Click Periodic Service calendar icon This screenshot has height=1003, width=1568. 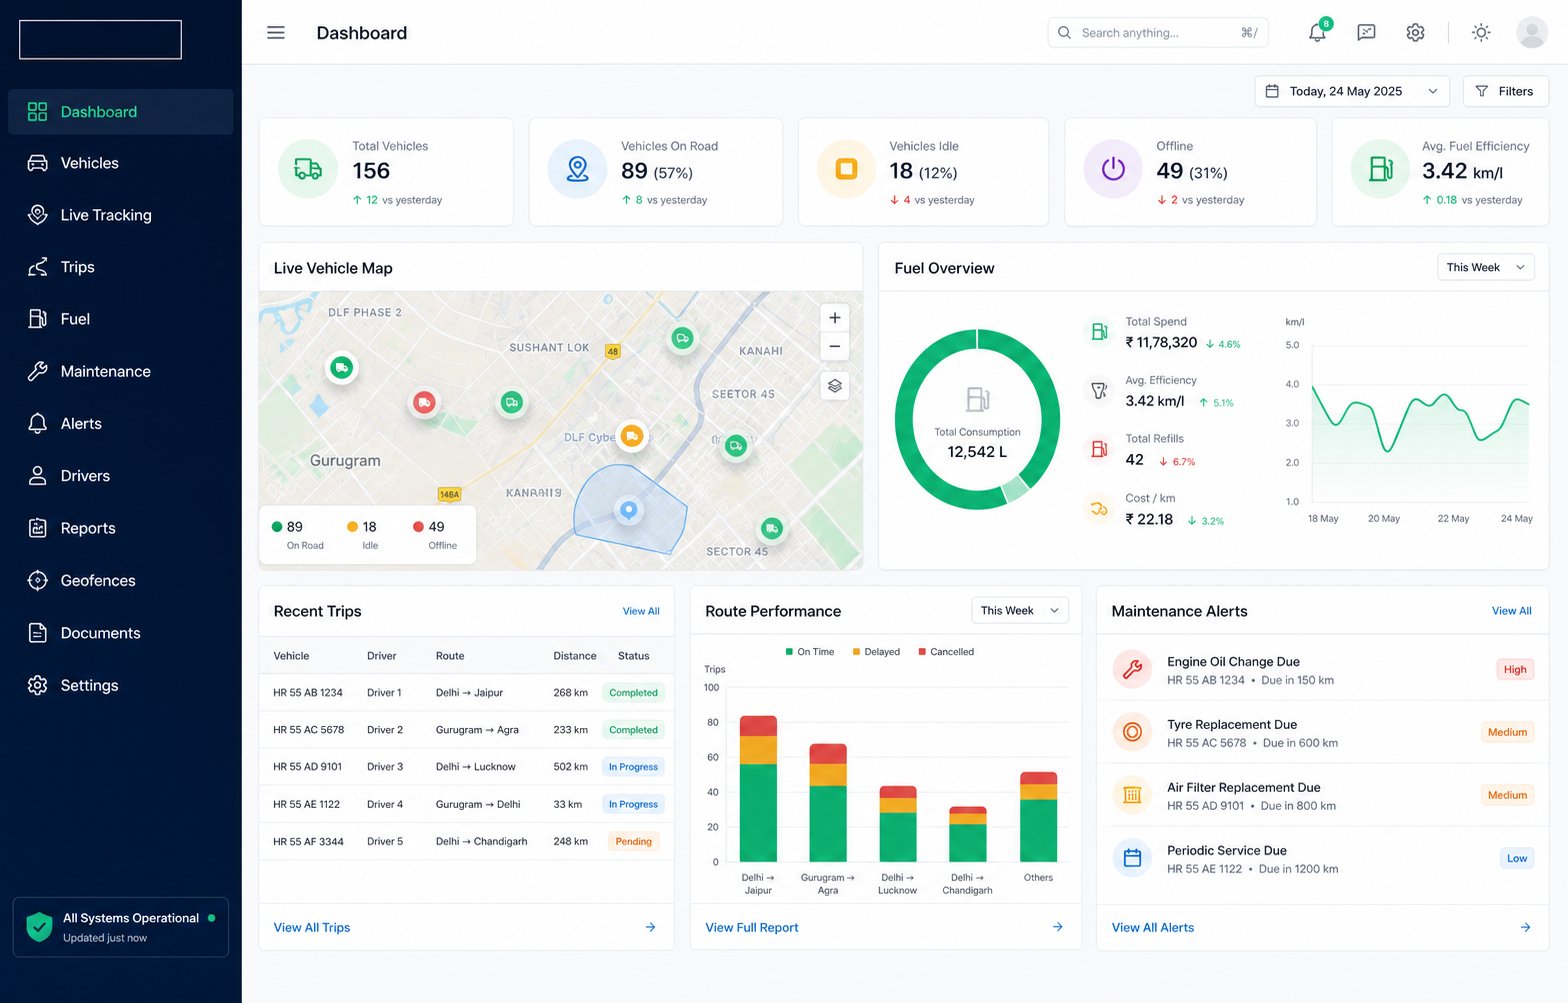[x=1132, y=858]
